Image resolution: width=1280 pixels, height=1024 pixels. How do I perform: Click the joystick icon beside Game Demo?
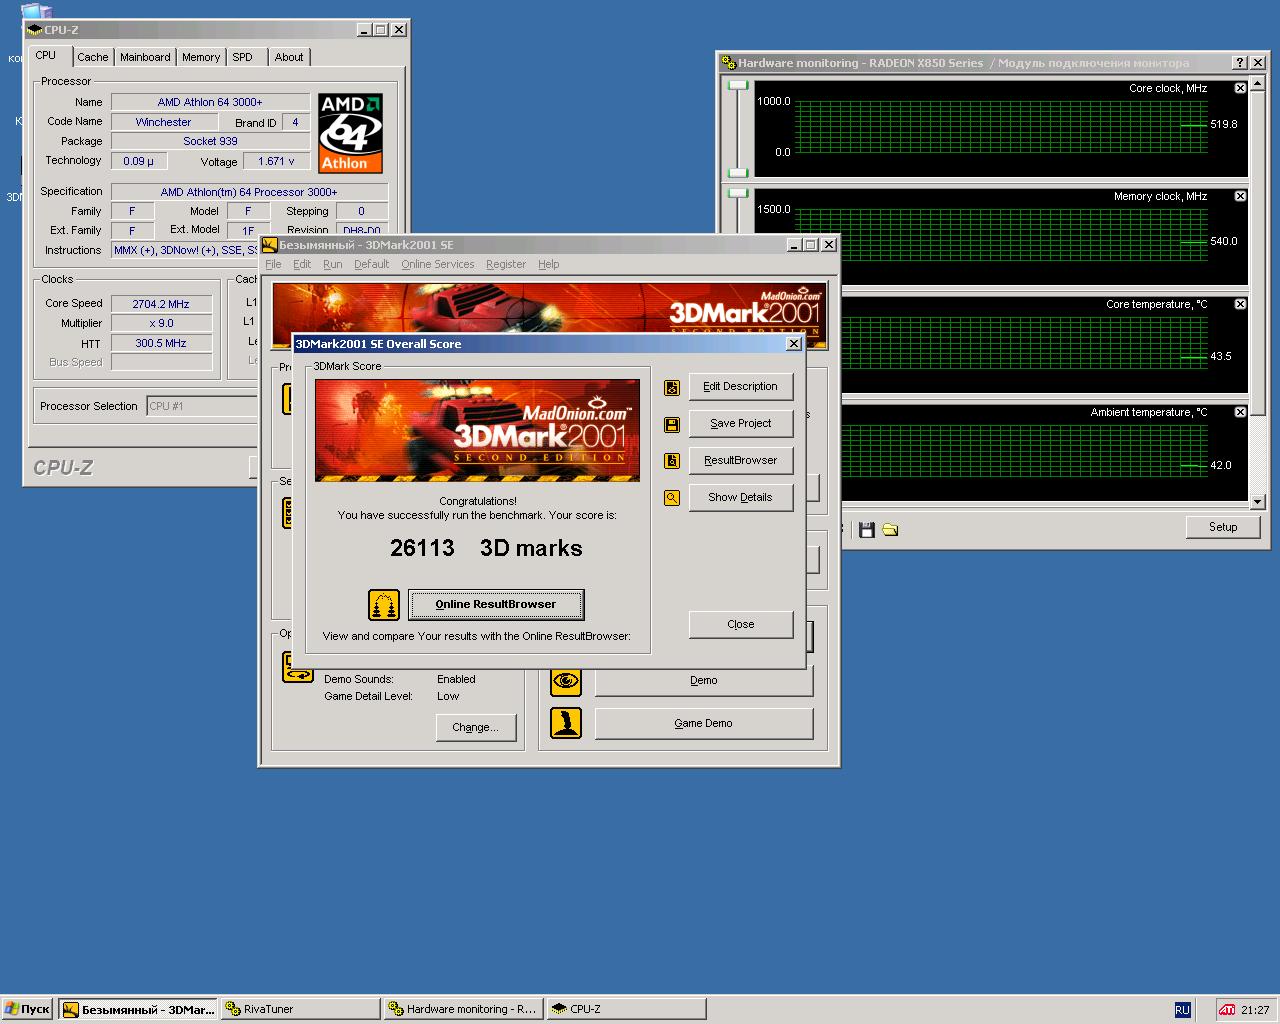tap(566, 723)
